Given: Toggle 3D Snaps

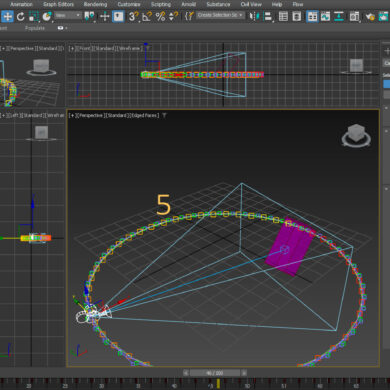Looking at the screenshot, I should point(133,16).
